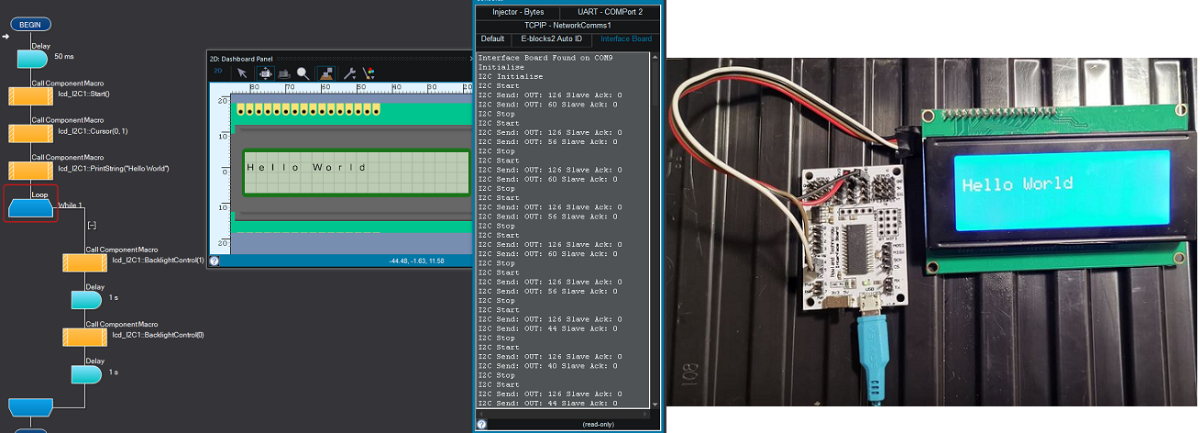Click the LCD display in Dashboard Panel
Screen dimensions: 1200x433
(x=355, y=173)
